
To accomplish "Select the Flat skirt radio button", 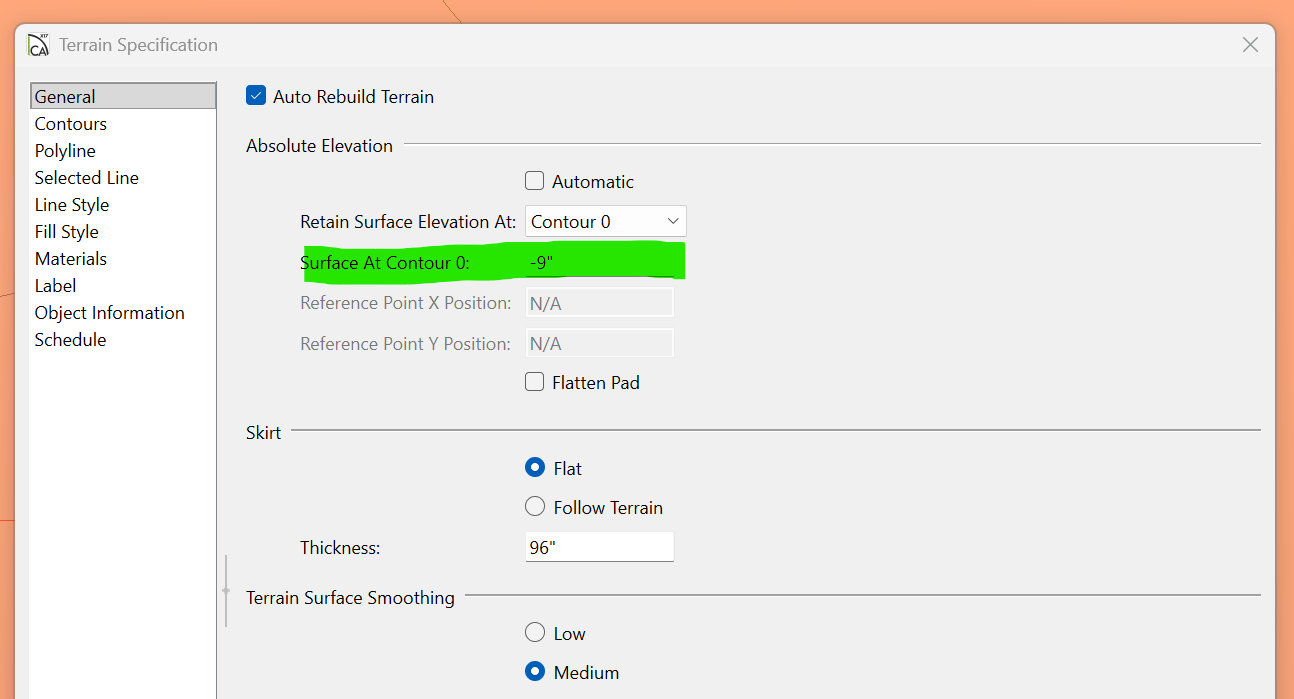I will pos(535,468).
